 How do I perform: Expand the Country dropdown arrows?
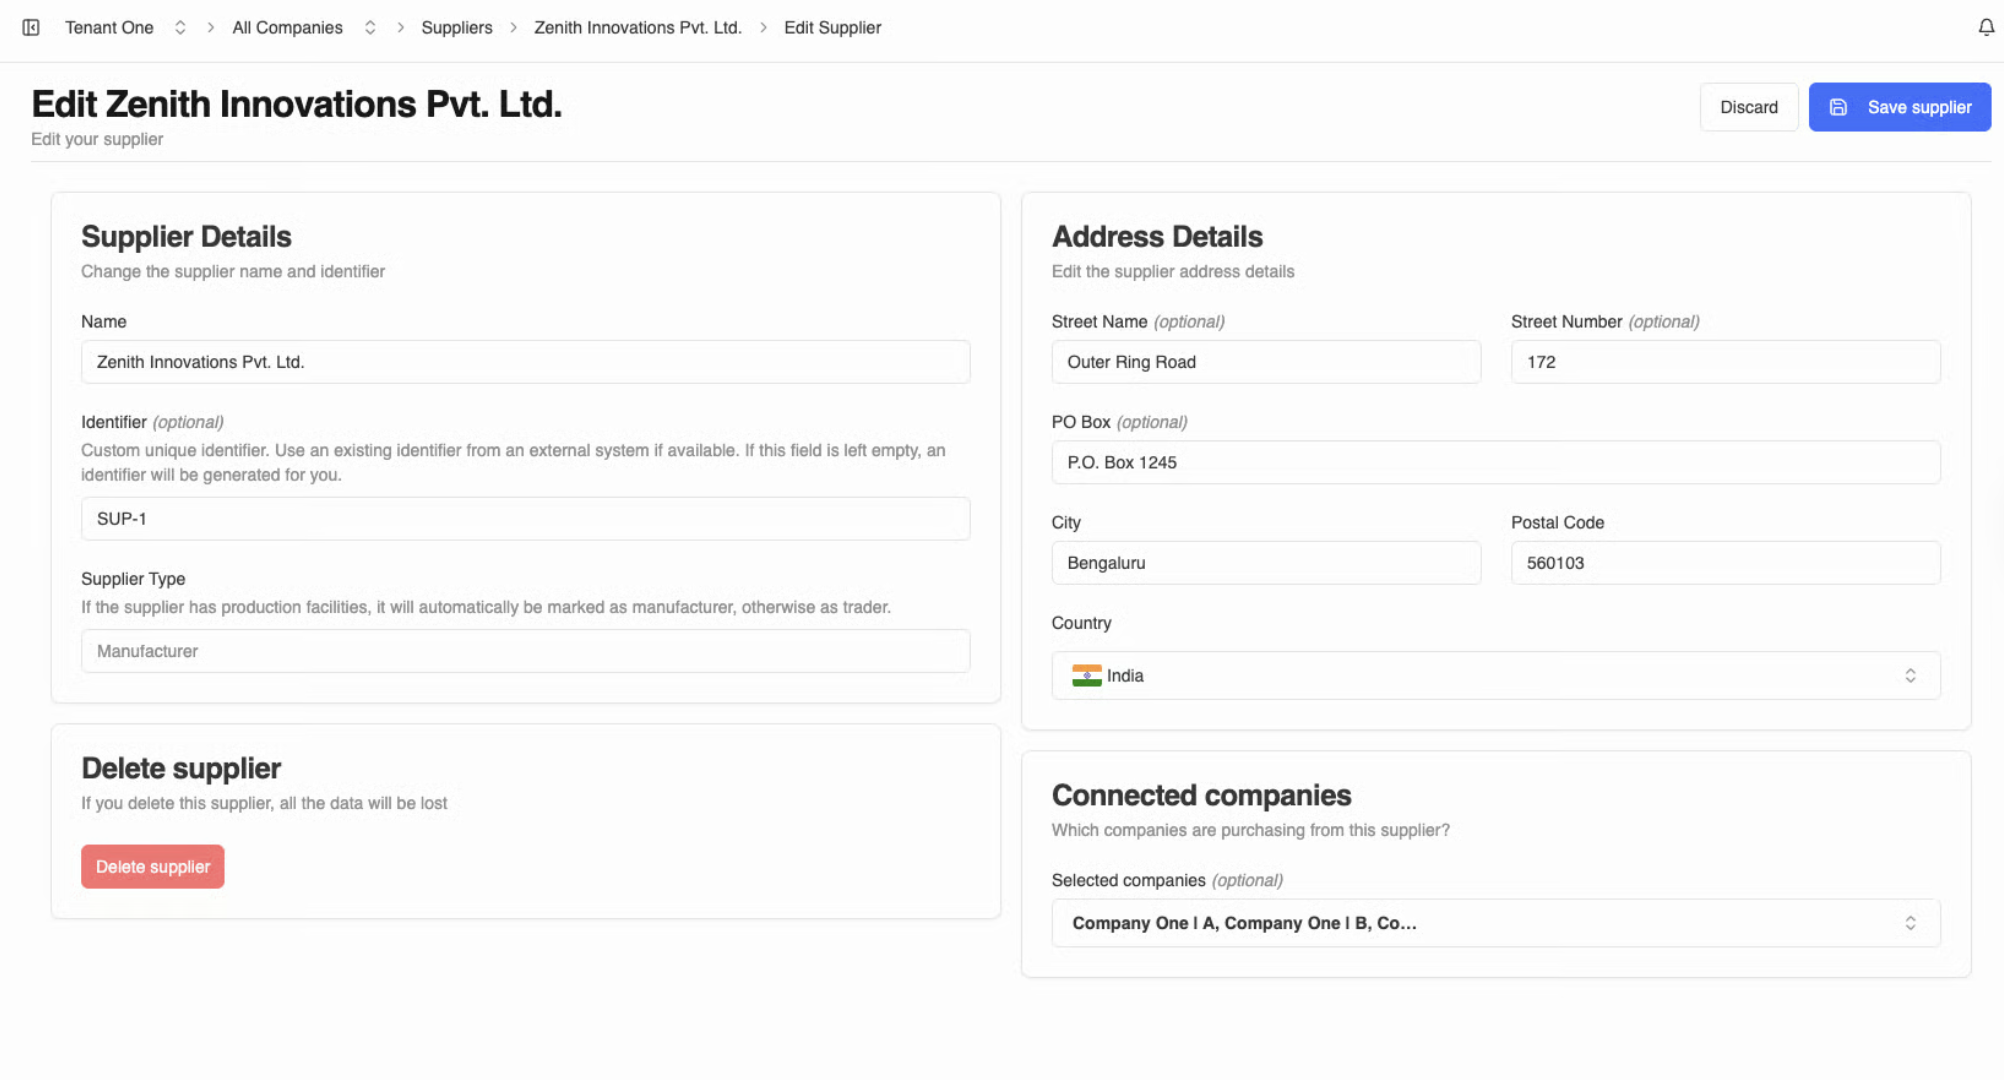pos(1910,676)
